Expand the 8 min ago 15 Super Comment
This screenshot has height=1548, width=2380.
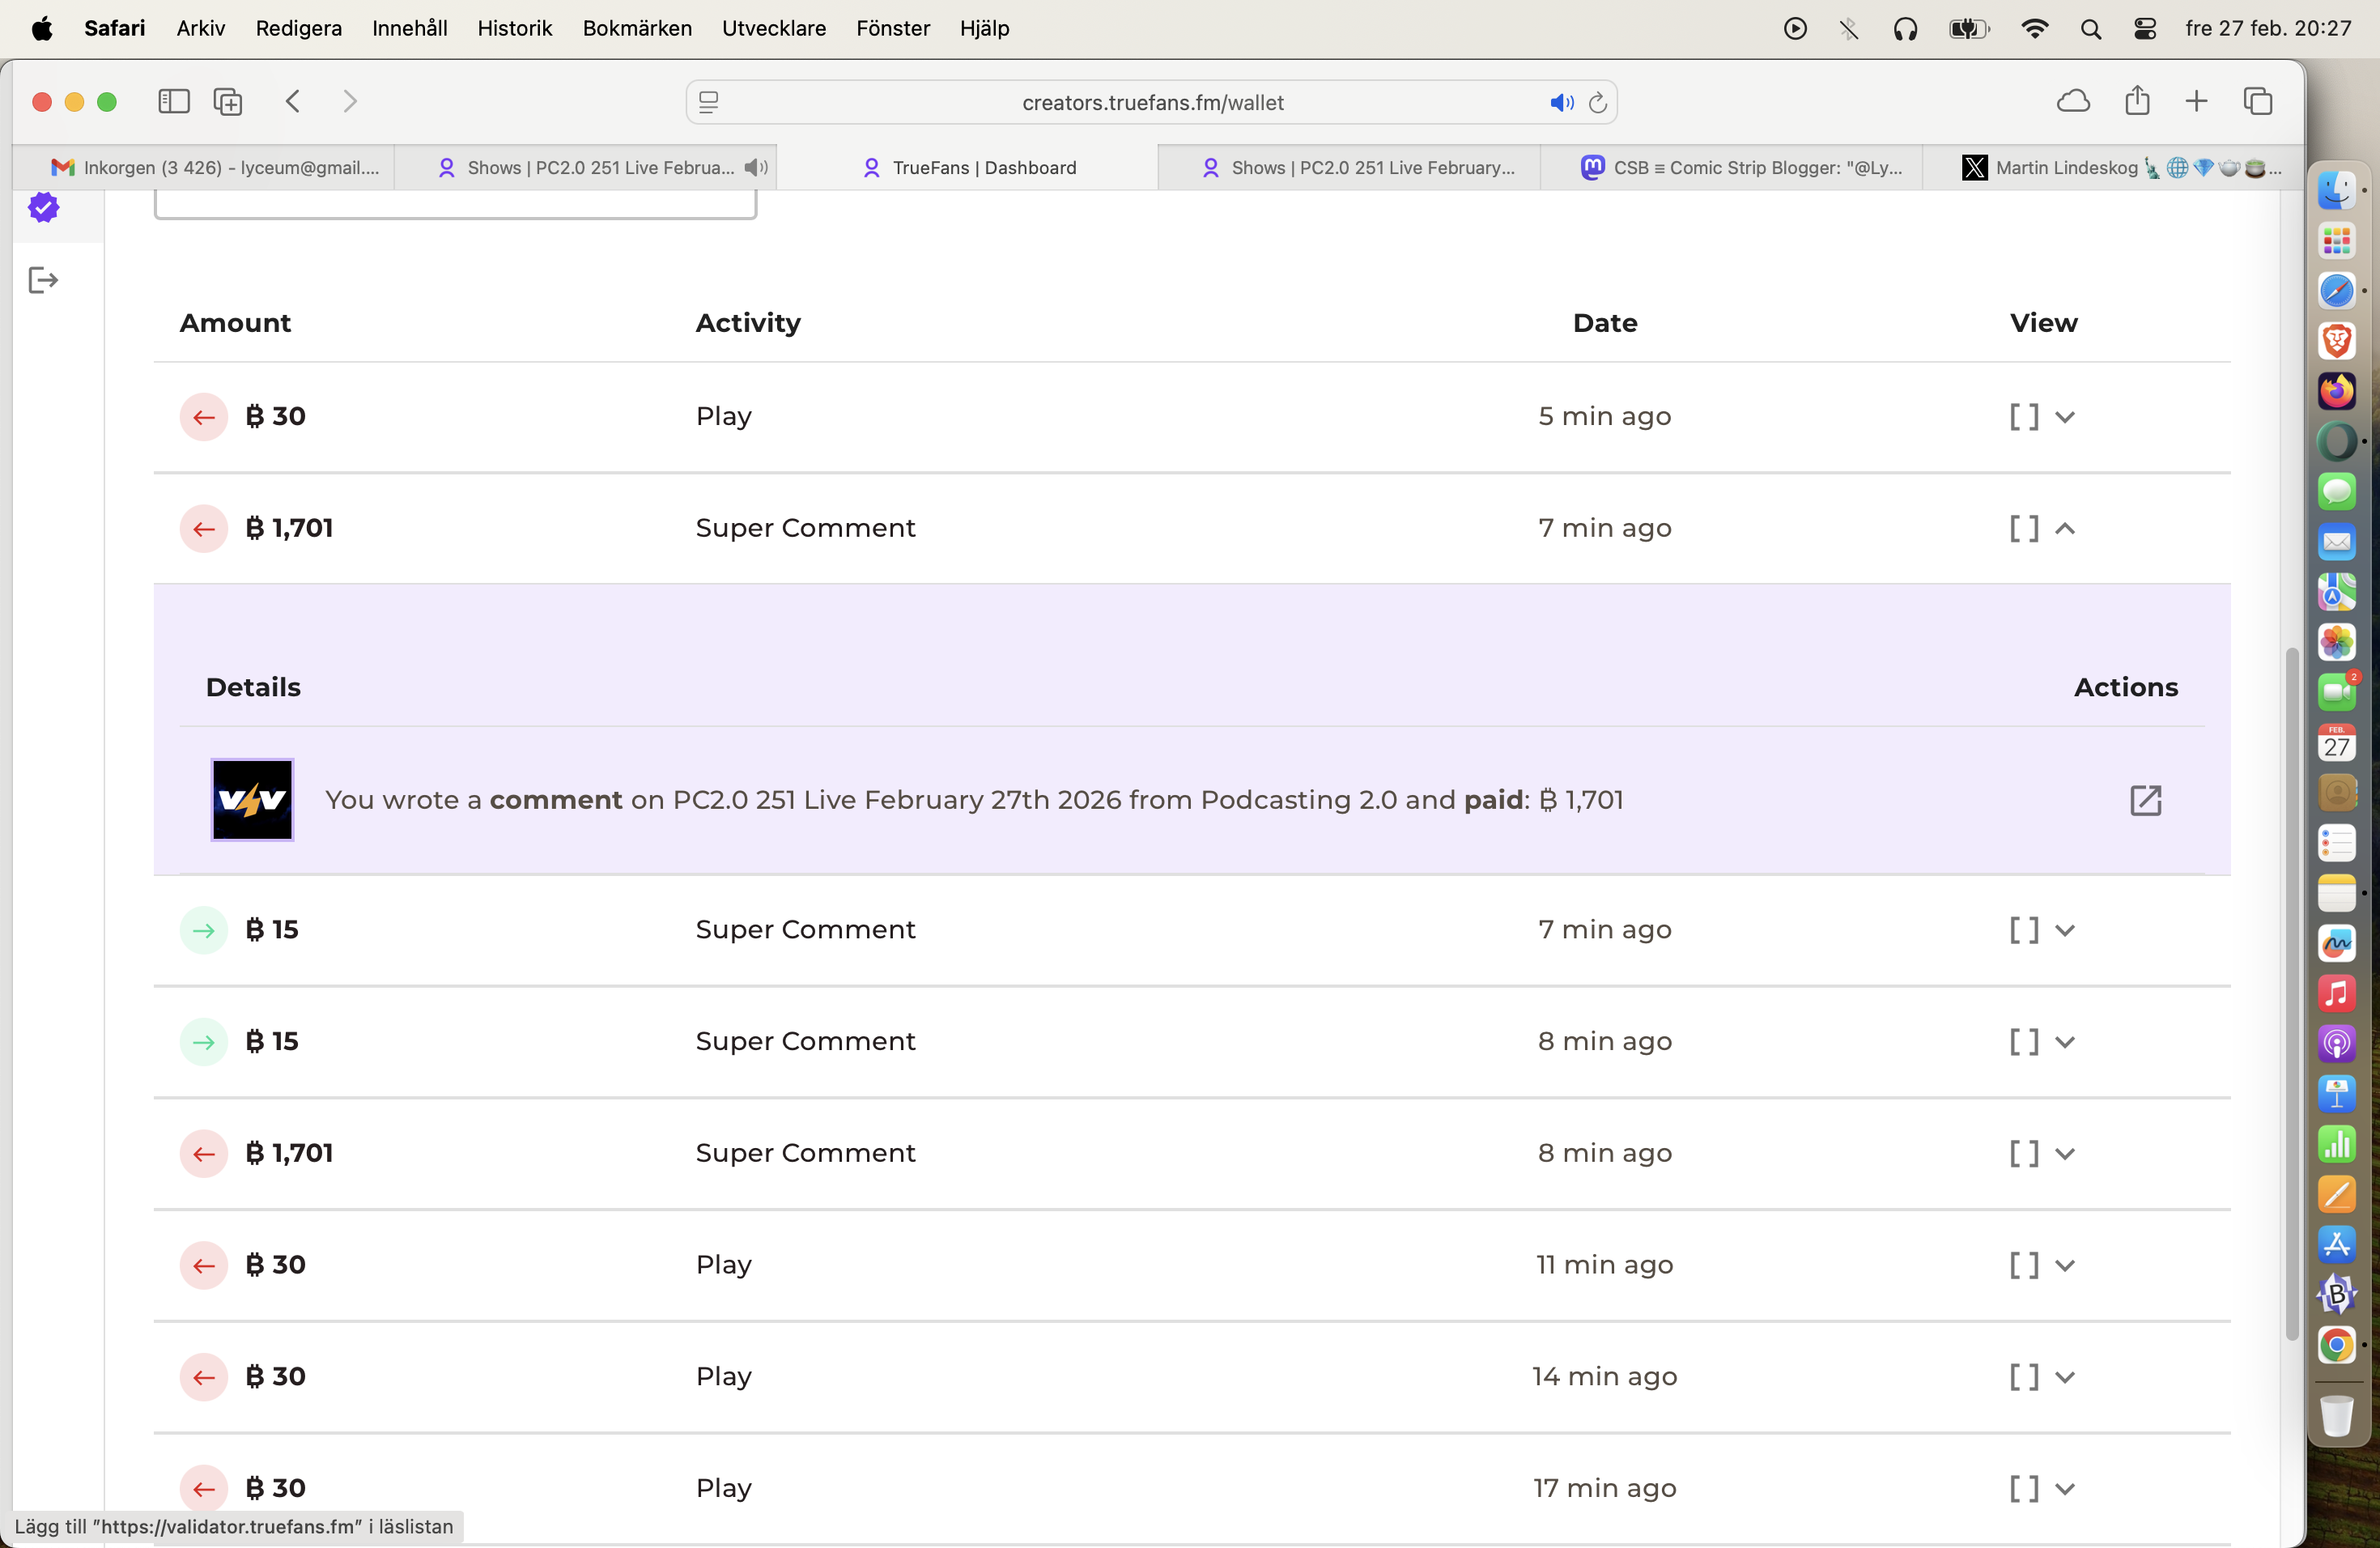[x=2065, y=1042]
